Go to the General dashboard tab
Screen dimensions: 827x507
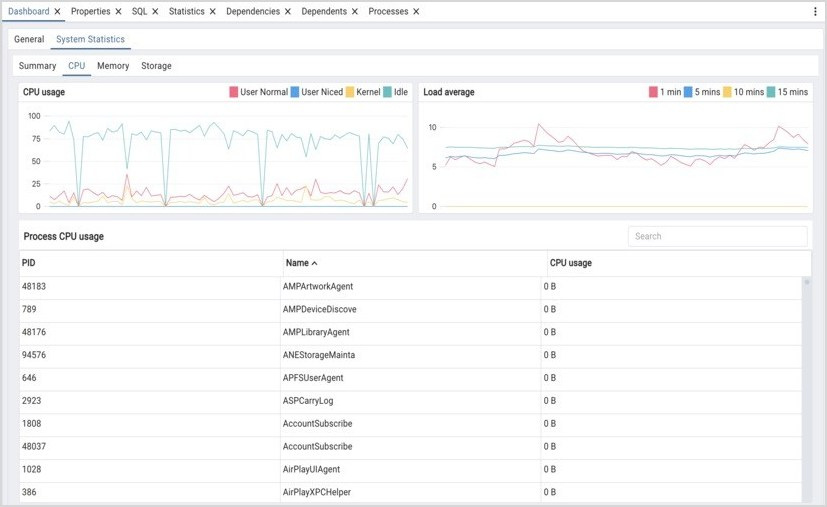click(29, 39)
